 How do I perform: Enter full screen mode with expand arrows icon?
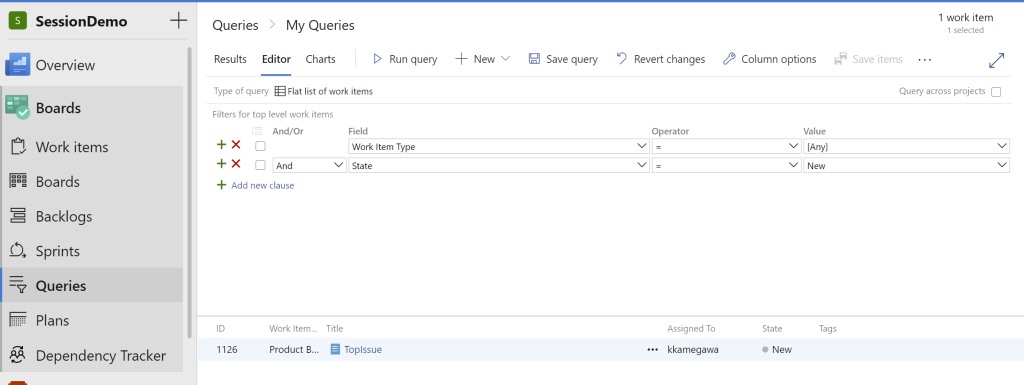point(997,60)
